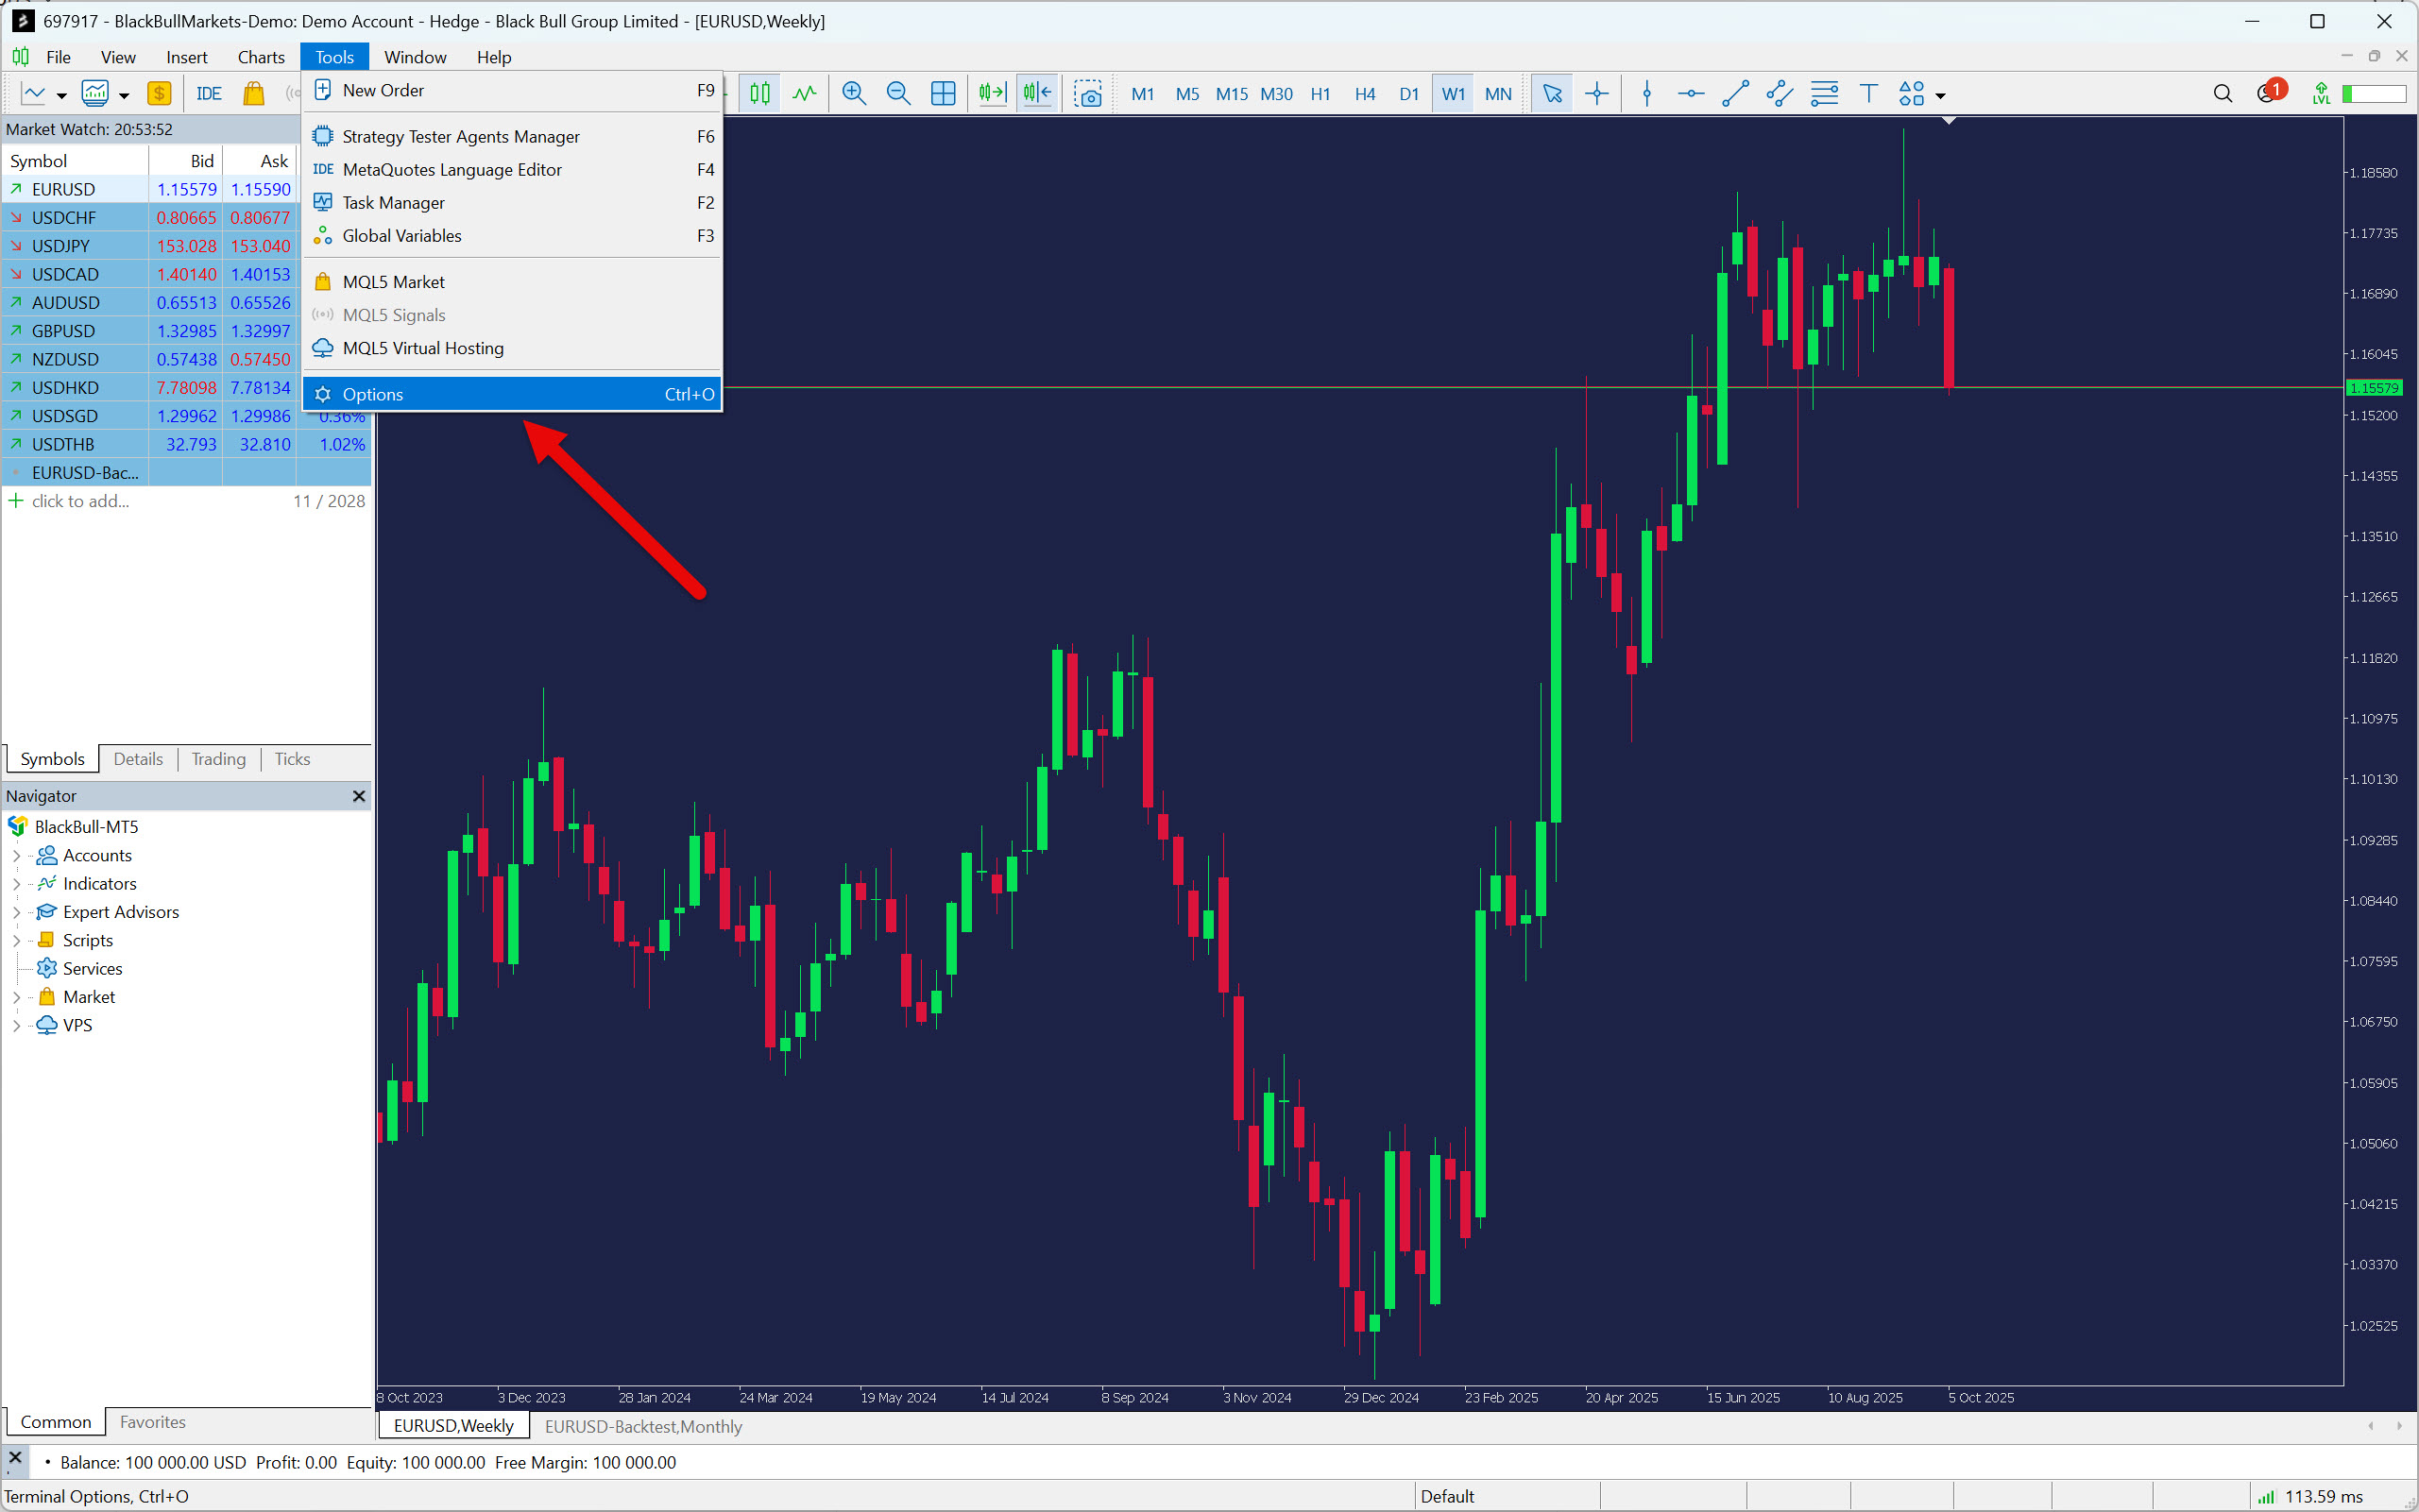2419x1512 pixels.
Task: Click 'click to add...' symbol field
Action: coord(80,501)
